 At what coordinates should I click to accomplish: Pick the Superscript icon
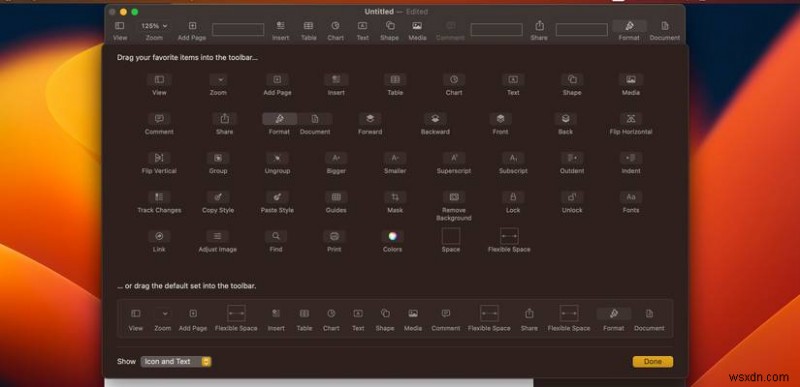point(454,158)
